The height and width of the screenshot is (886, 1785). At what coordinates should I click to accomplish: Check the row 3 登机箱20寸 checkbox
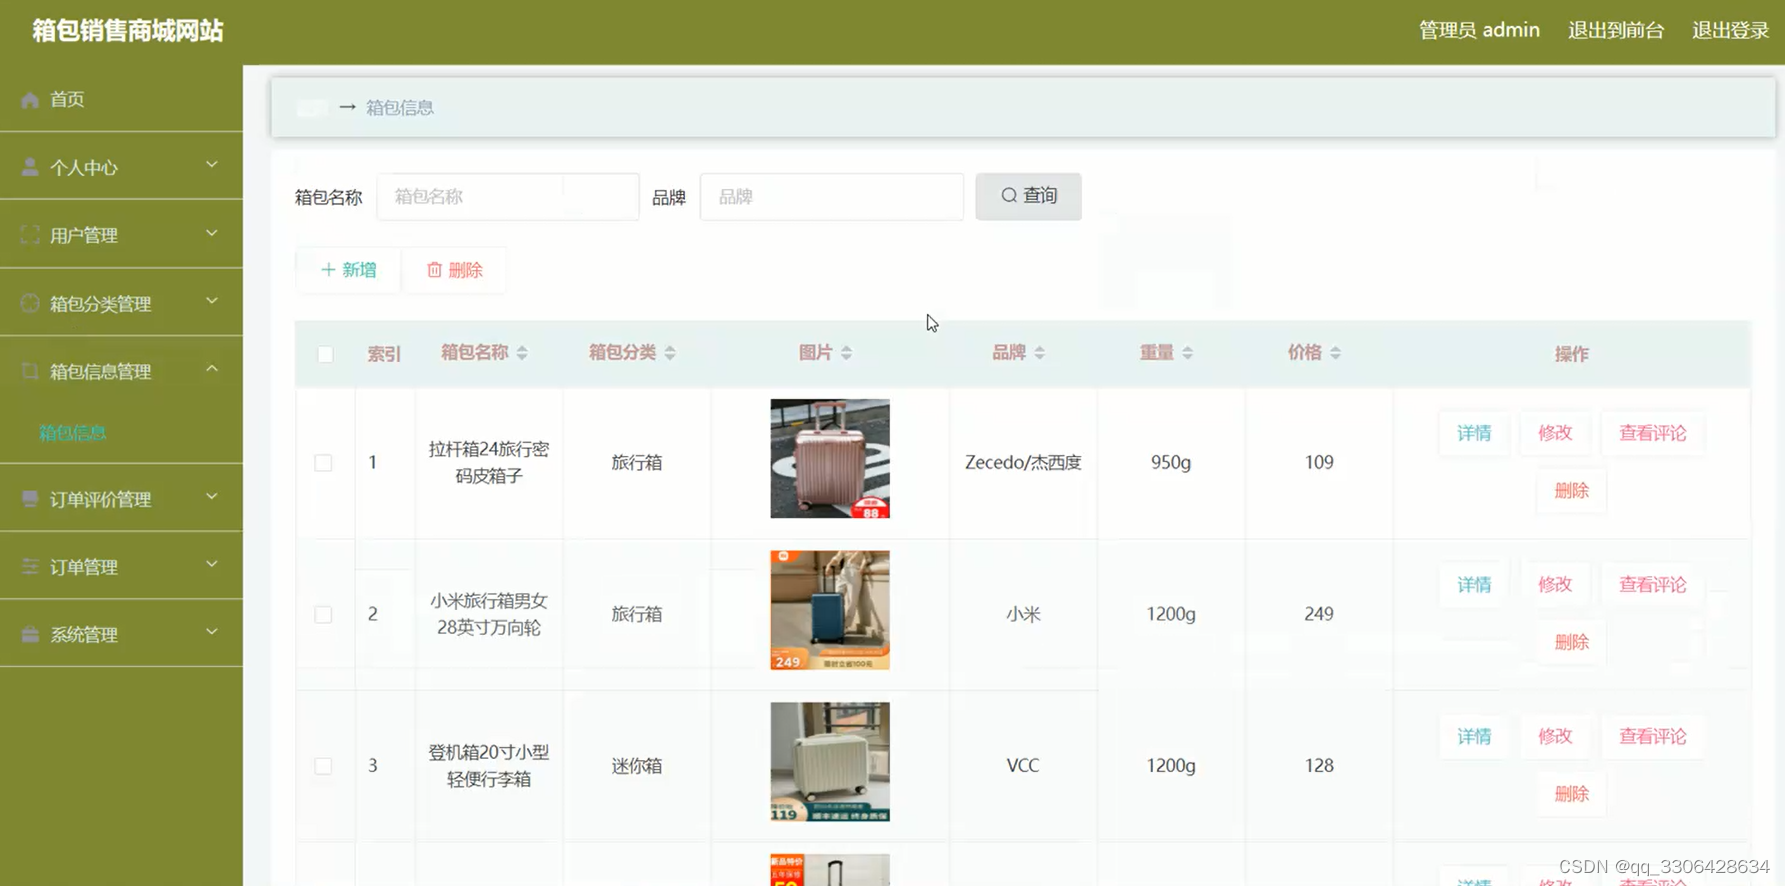323,766
